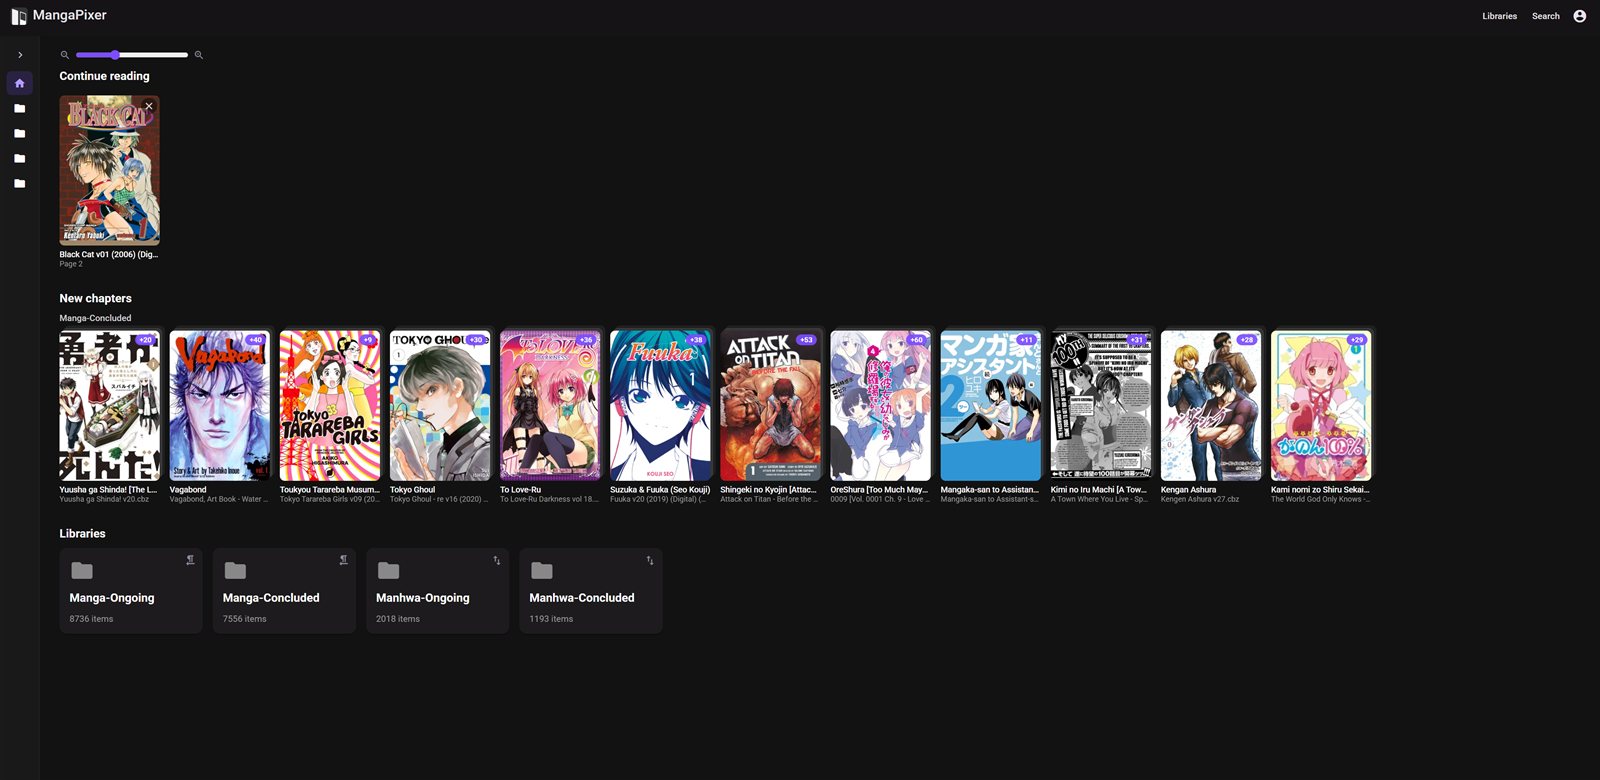The height and width of the screenshot is (780, 1600).
Task: Click the zoom-out magnifier beside the slider
Action: click(65, 55)
